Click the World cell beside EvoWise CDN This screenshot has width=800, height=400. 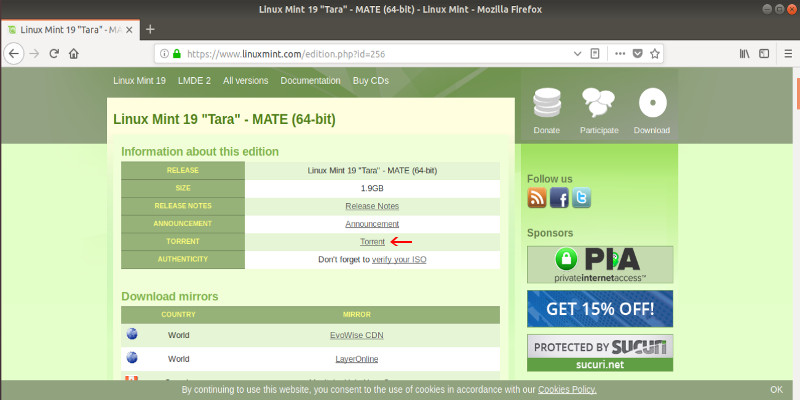coord(178,335)
